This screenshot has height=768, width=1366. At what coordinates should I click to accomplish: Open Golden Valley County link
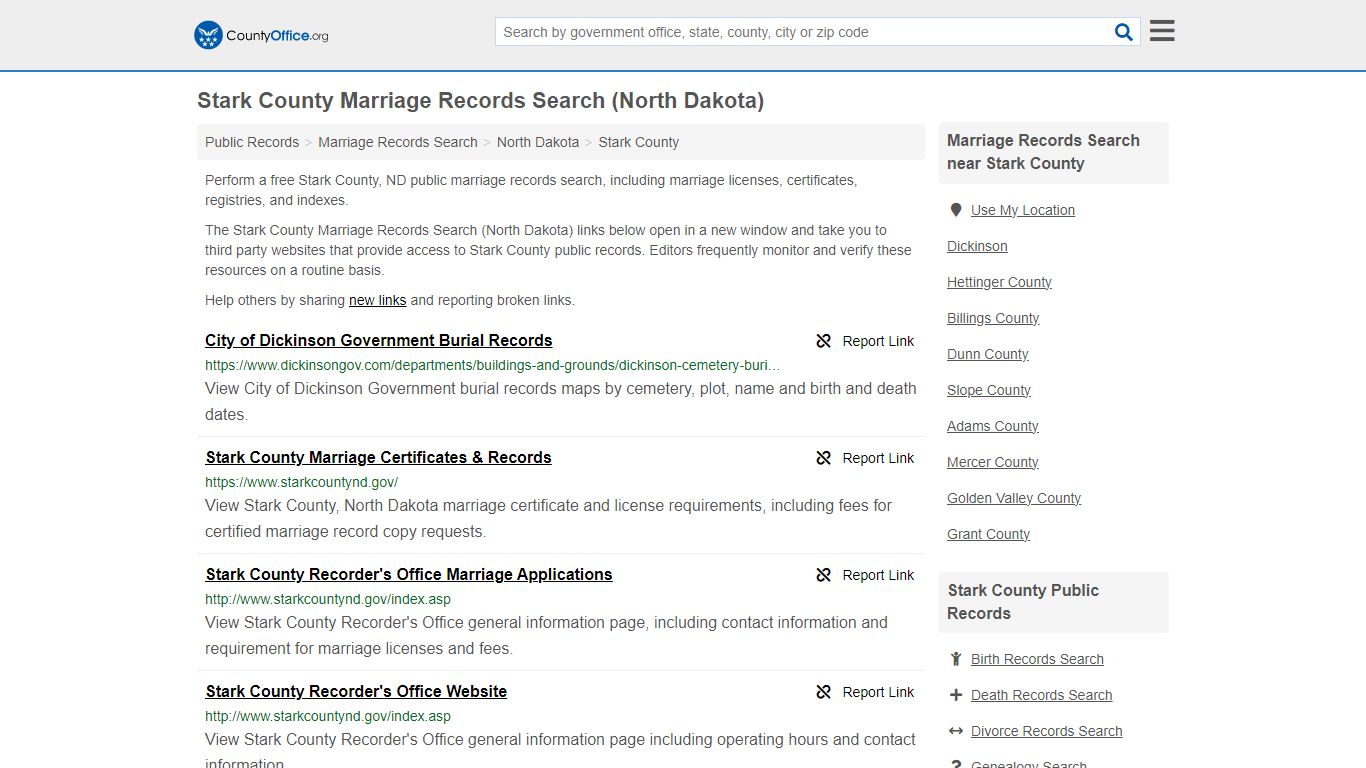[x=1014, y=498]
